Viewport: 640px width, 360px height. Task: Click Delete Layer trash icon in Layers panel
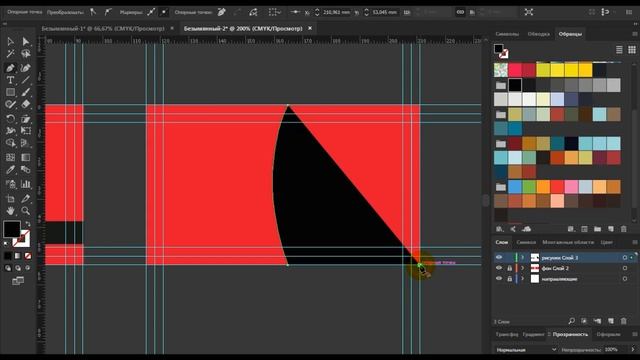tap(624, 321)
